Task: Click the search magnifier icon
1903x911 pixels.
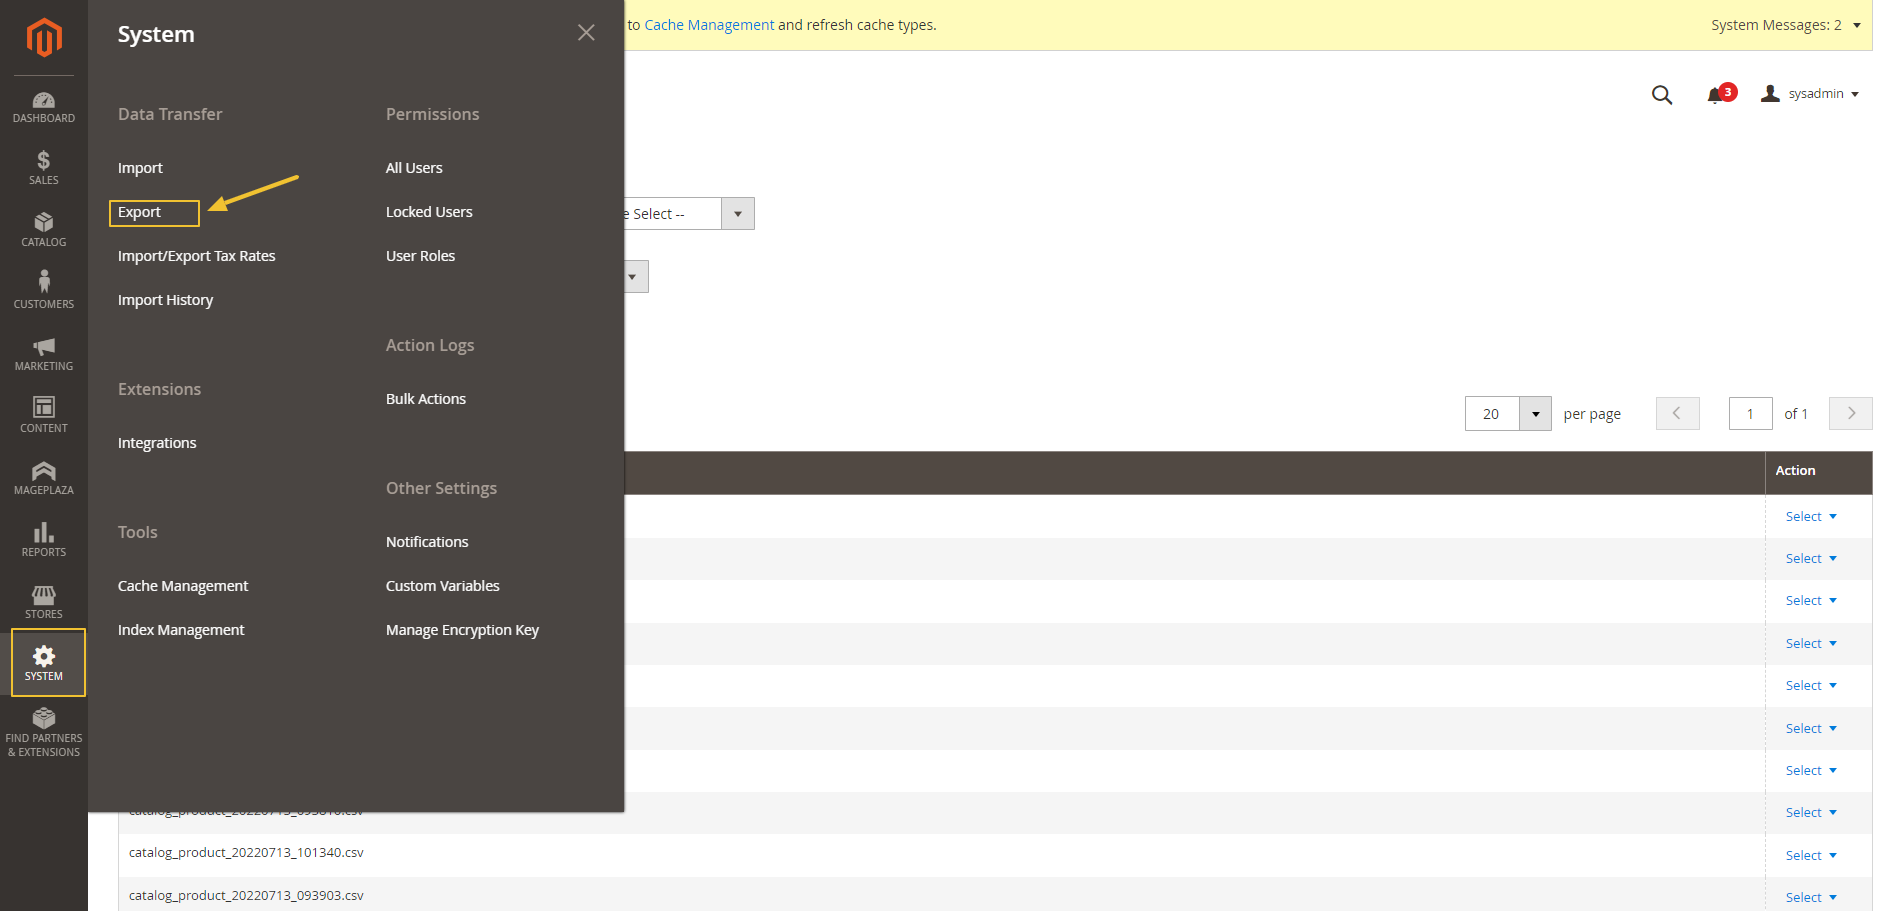Action: pos(1662,95)
